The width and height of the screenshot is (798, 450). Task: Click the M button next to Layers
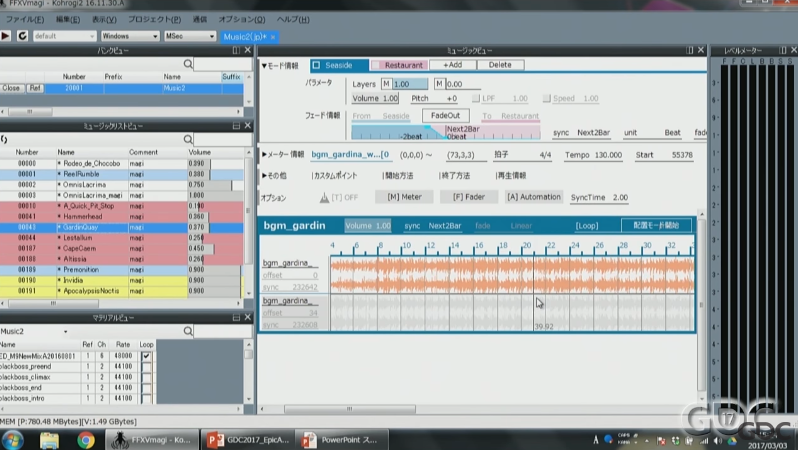click(386, 84)
